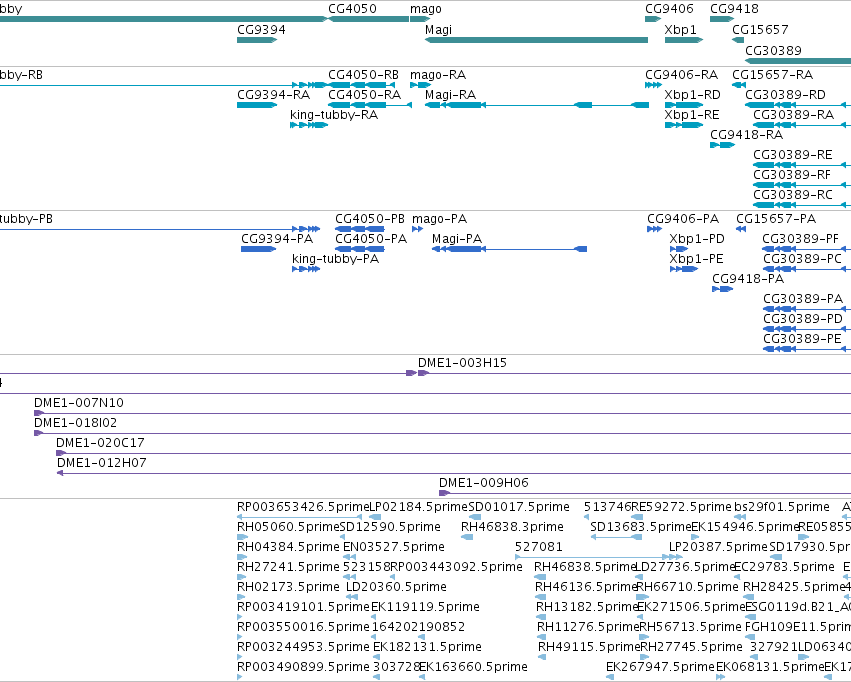This screenshot has height=682, width=851.
Task: Click the CG30389-RD transcript label
Action: (786, 95)
